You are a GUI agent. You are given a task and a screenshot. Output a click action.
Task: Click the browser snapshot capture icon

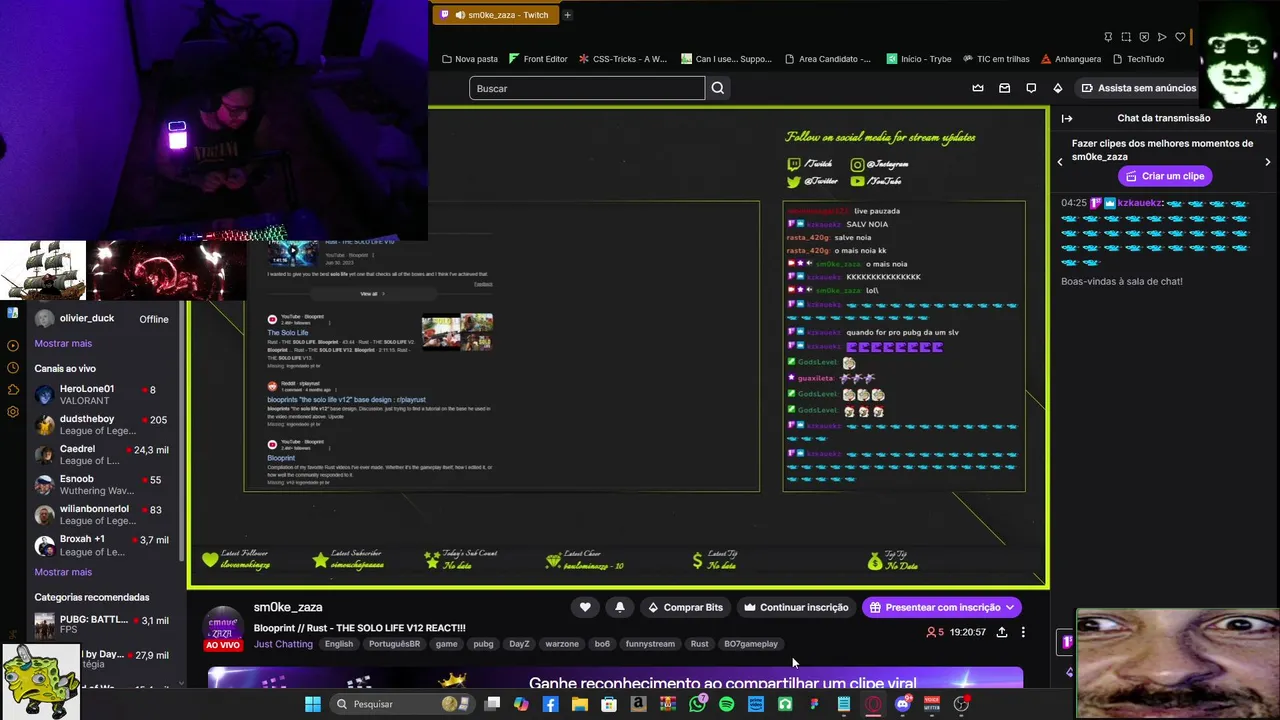[1126, 37]
